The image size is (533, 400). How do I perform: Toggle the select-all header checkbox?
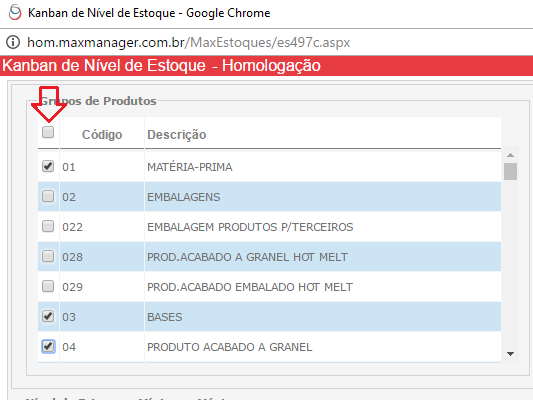pos(48,132)
